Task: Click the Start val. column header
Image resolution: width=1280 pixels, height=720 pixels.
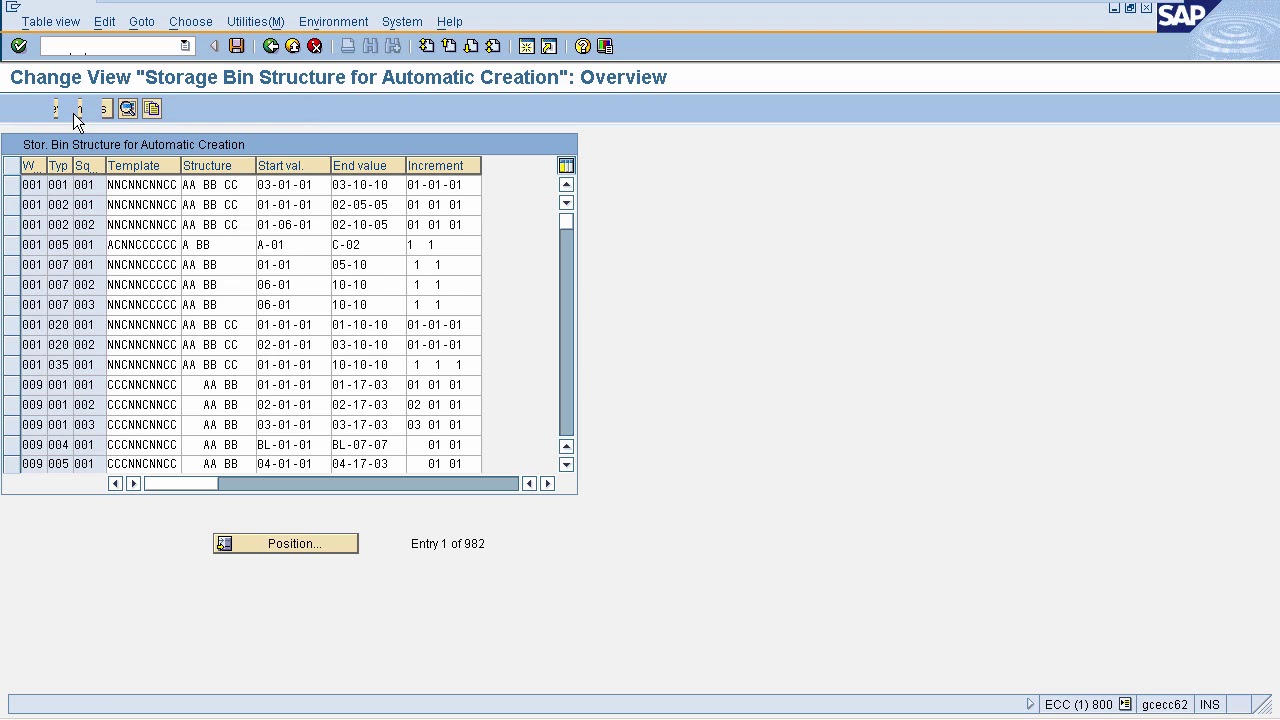Action: click(x=293, y=165)
